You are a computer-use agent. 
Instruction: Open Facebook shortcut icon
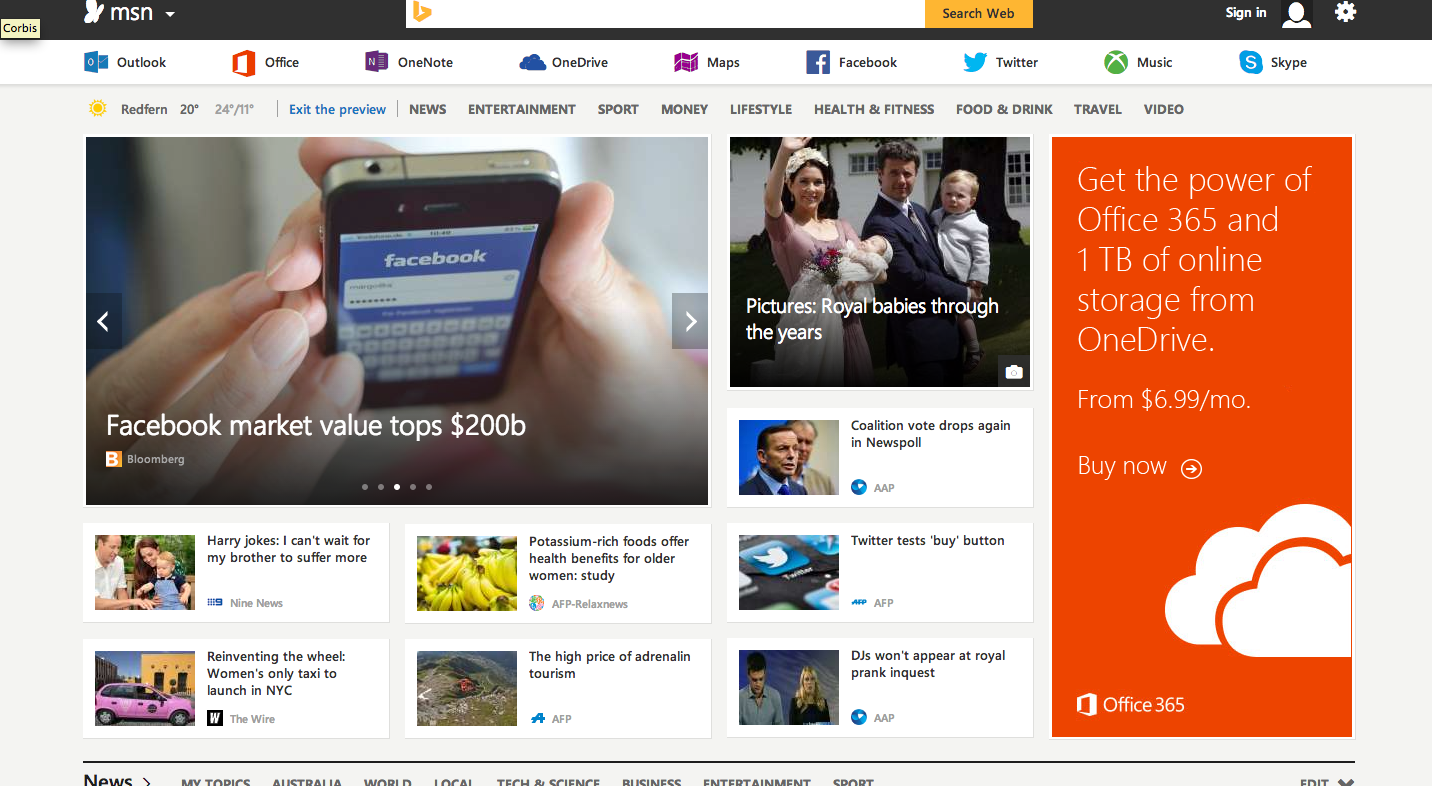pyautogui.click(x=818, y=62)
